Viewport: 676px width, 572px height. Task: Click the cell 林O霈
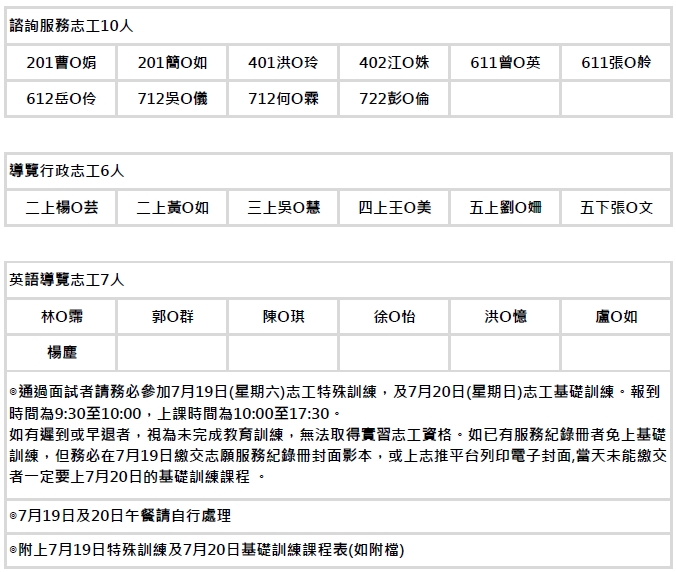coord(61,317)
